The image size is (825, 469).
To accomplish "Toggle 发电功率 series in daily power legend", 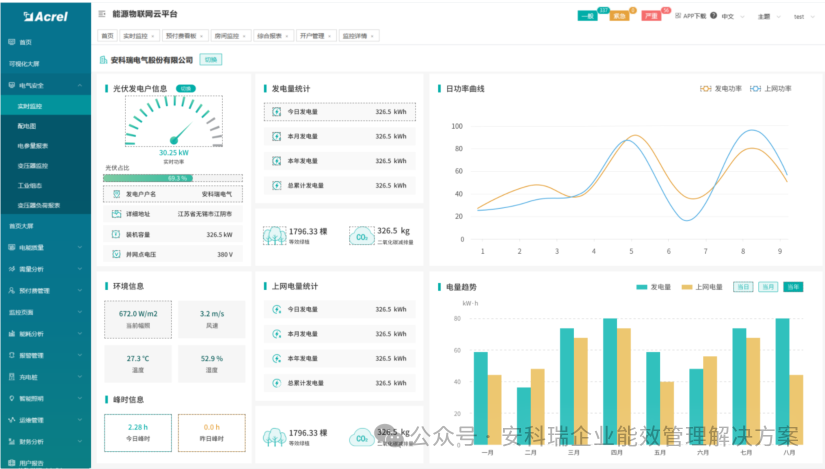I will 720,88.
